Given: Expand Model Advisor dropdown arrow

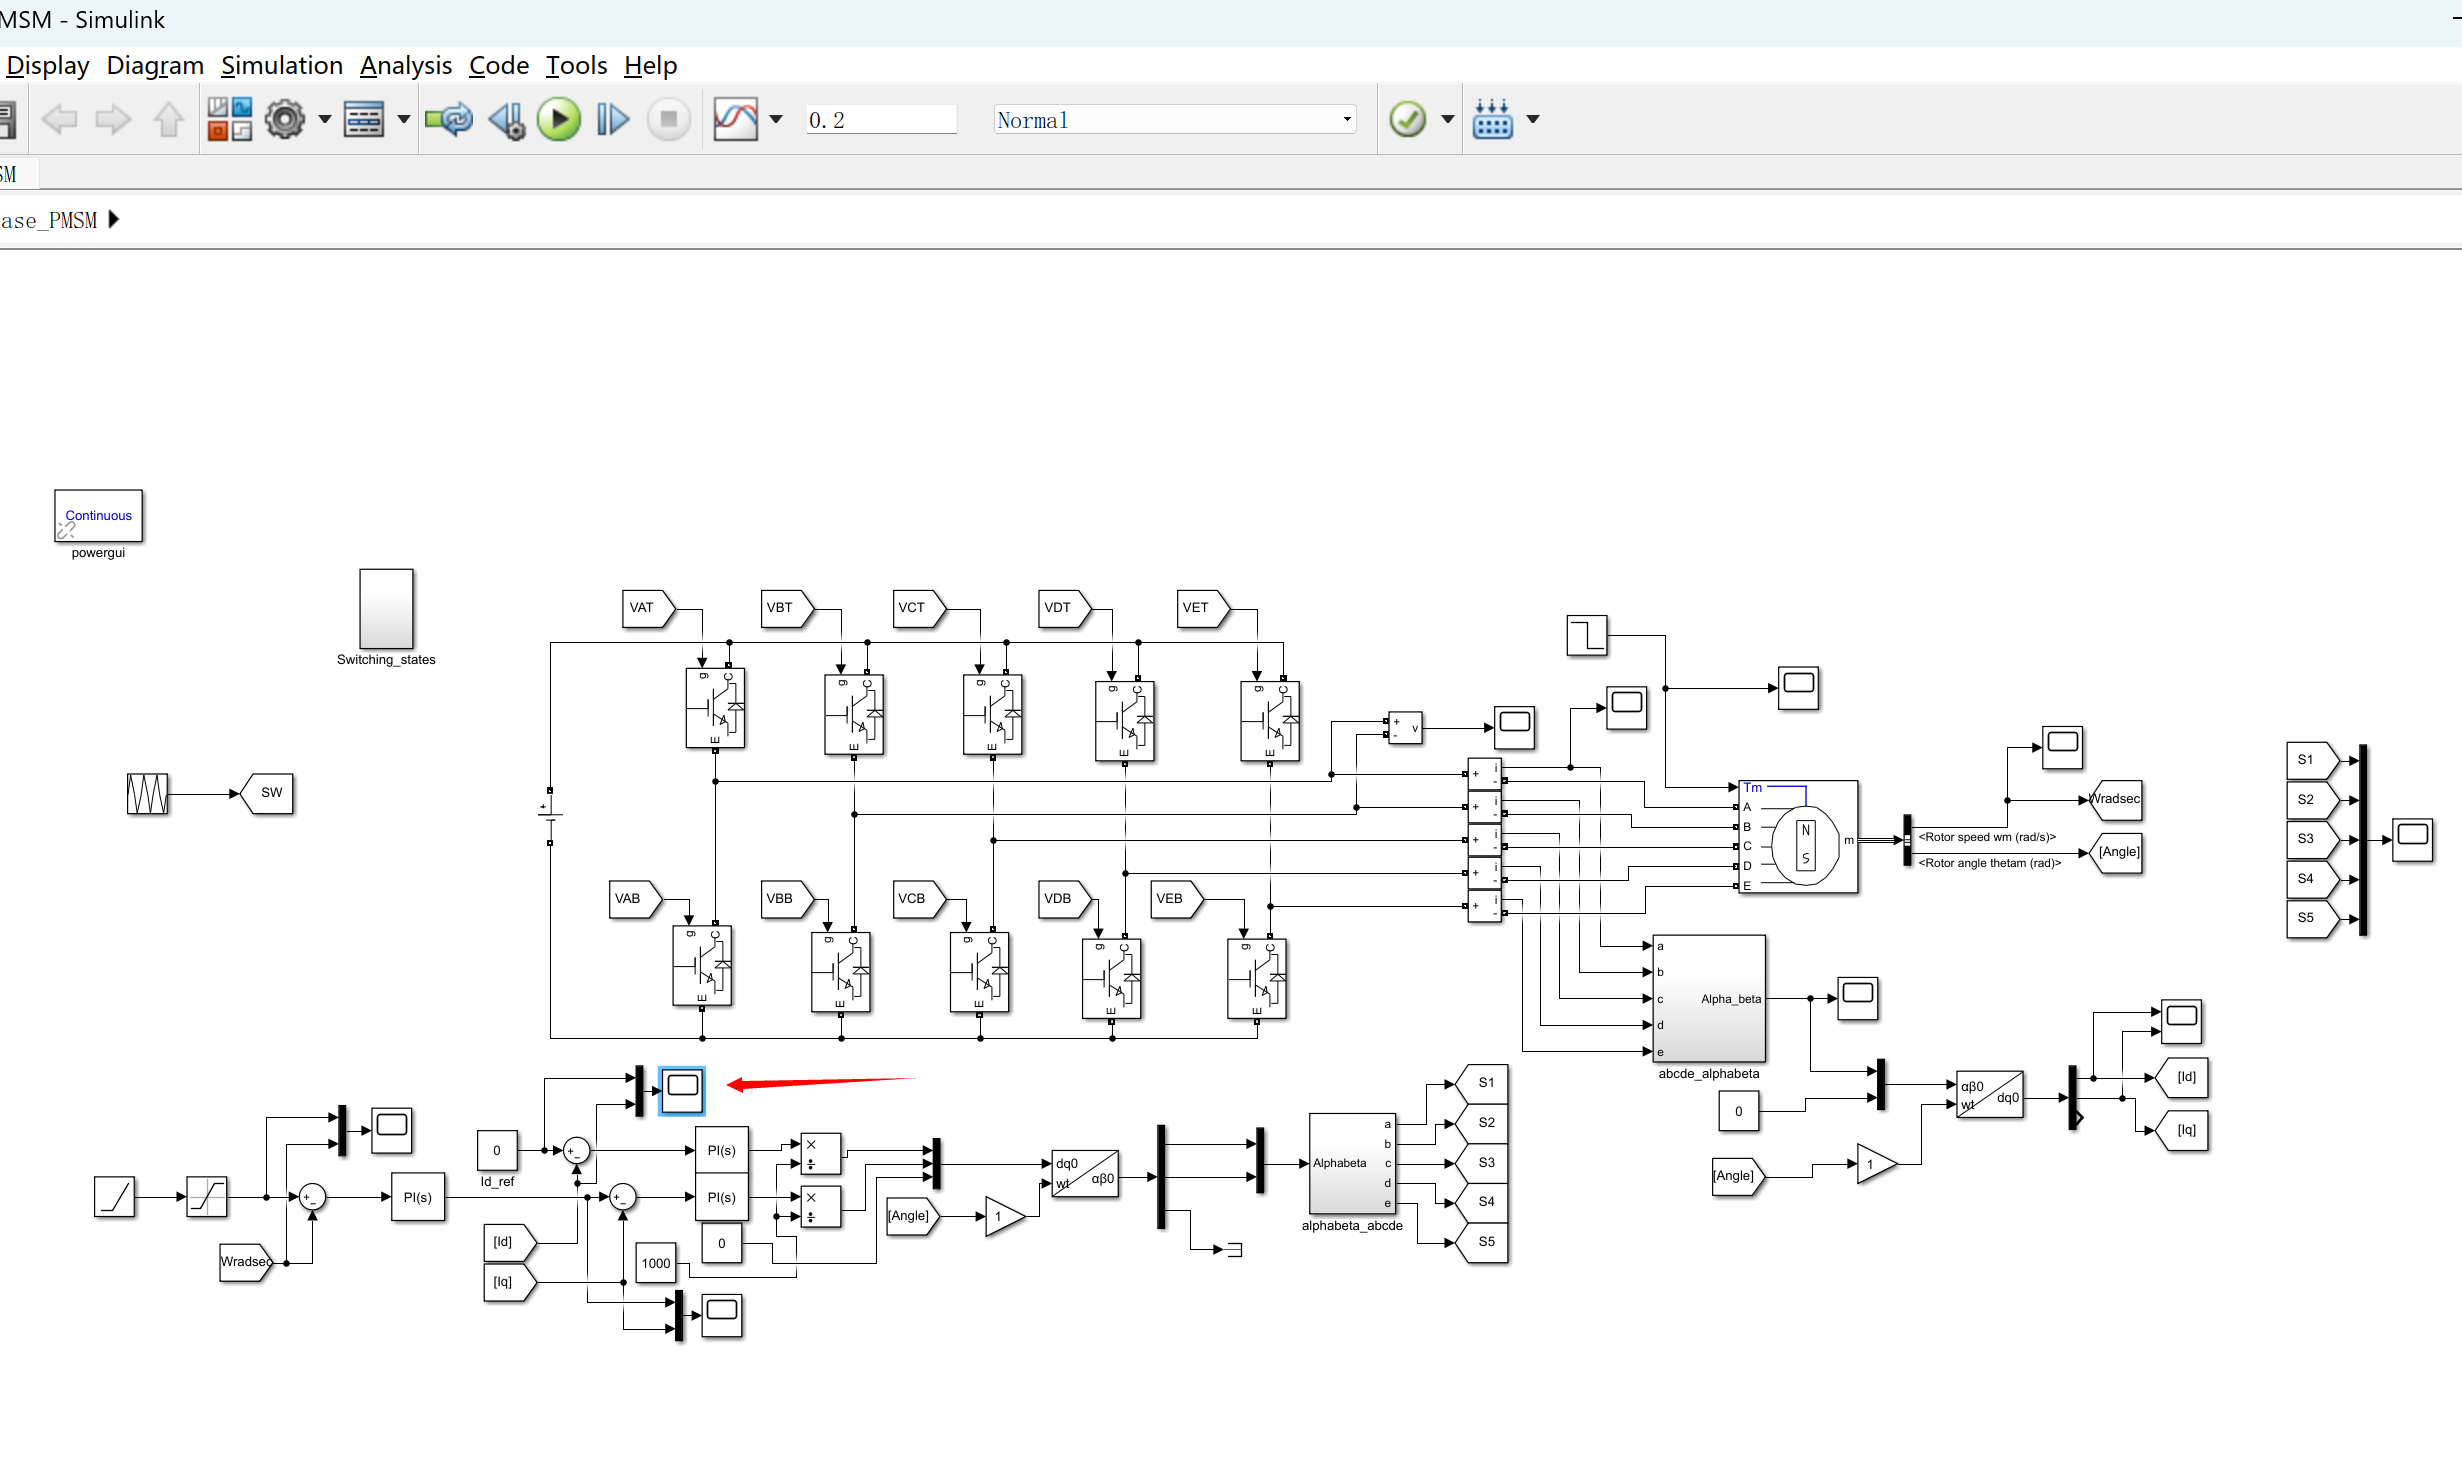Looking at the screenshot, I should click(1447, 120).
